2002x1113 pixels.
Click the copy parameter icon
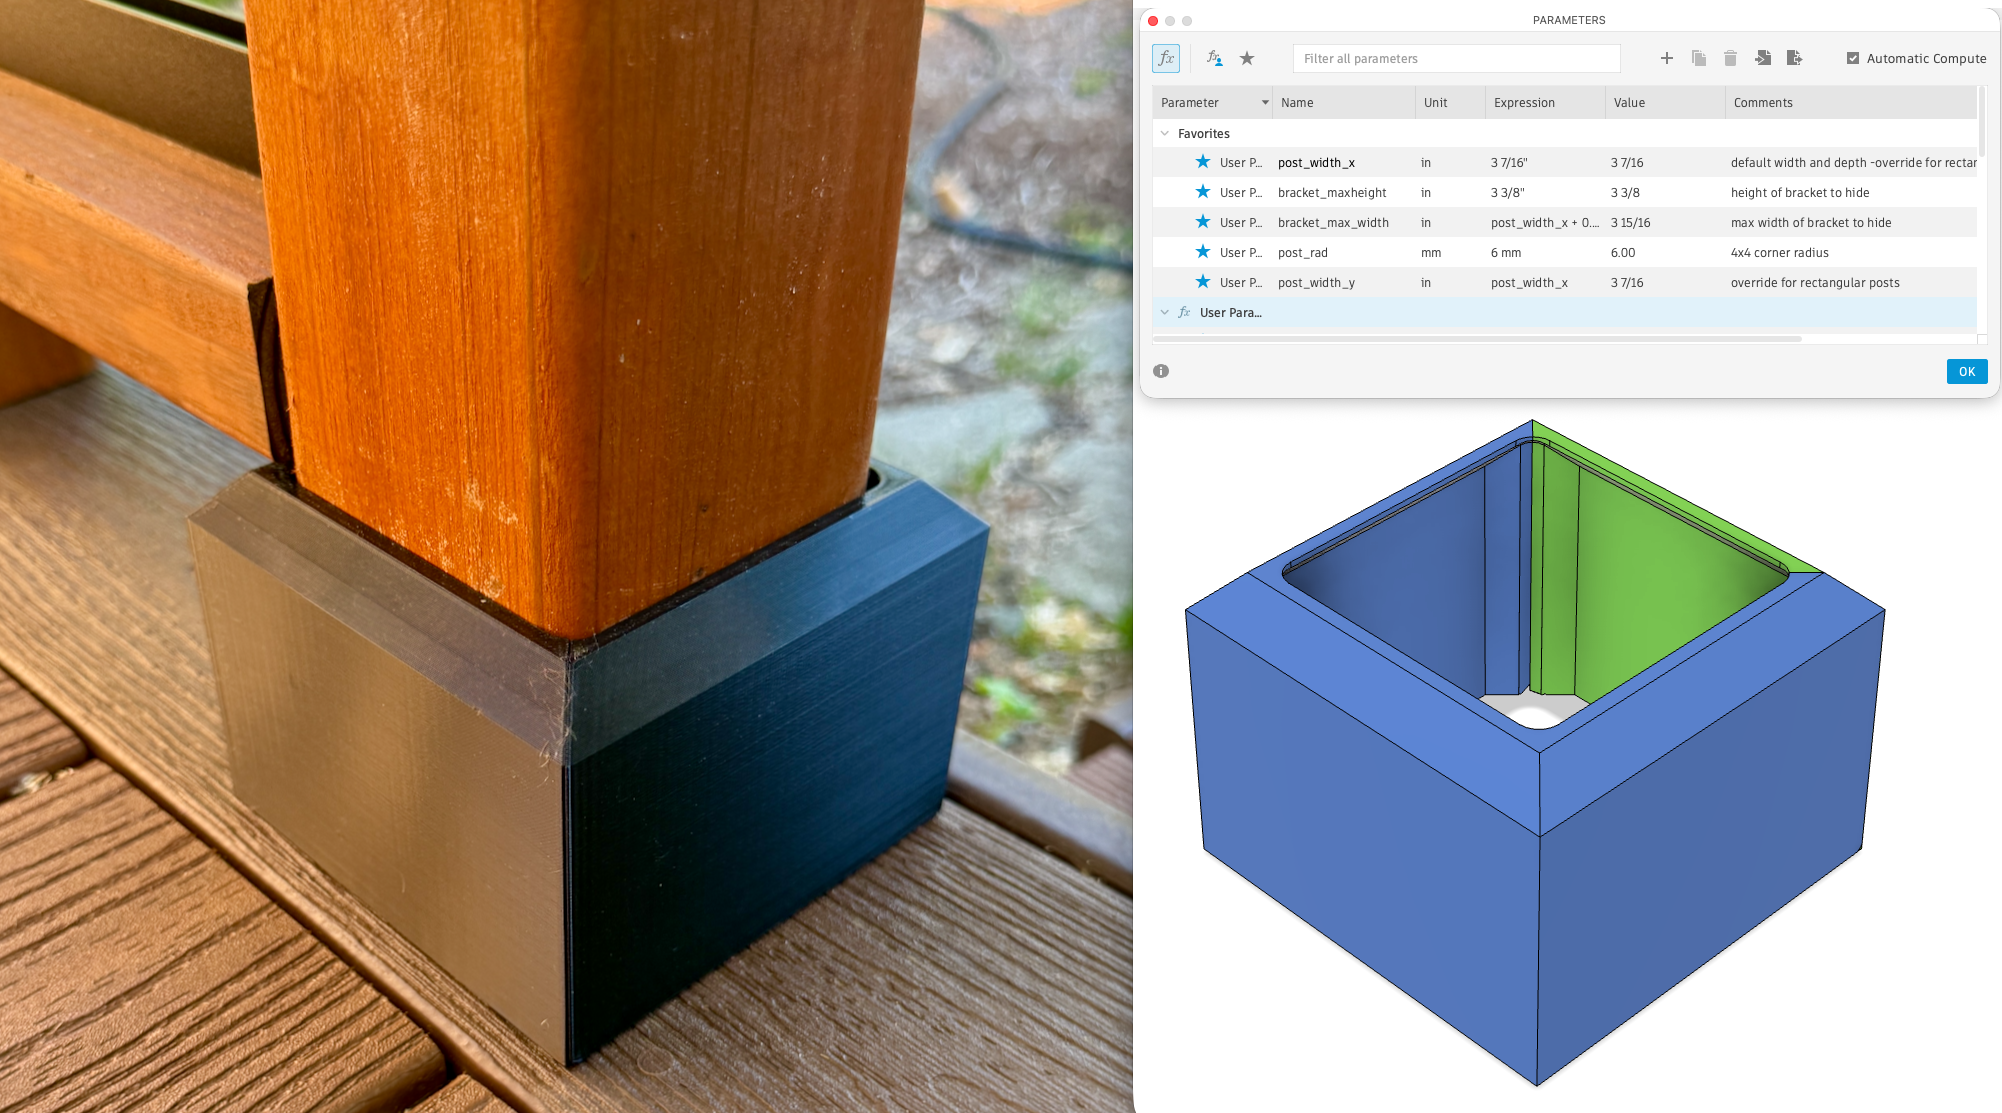(1699, 59)
